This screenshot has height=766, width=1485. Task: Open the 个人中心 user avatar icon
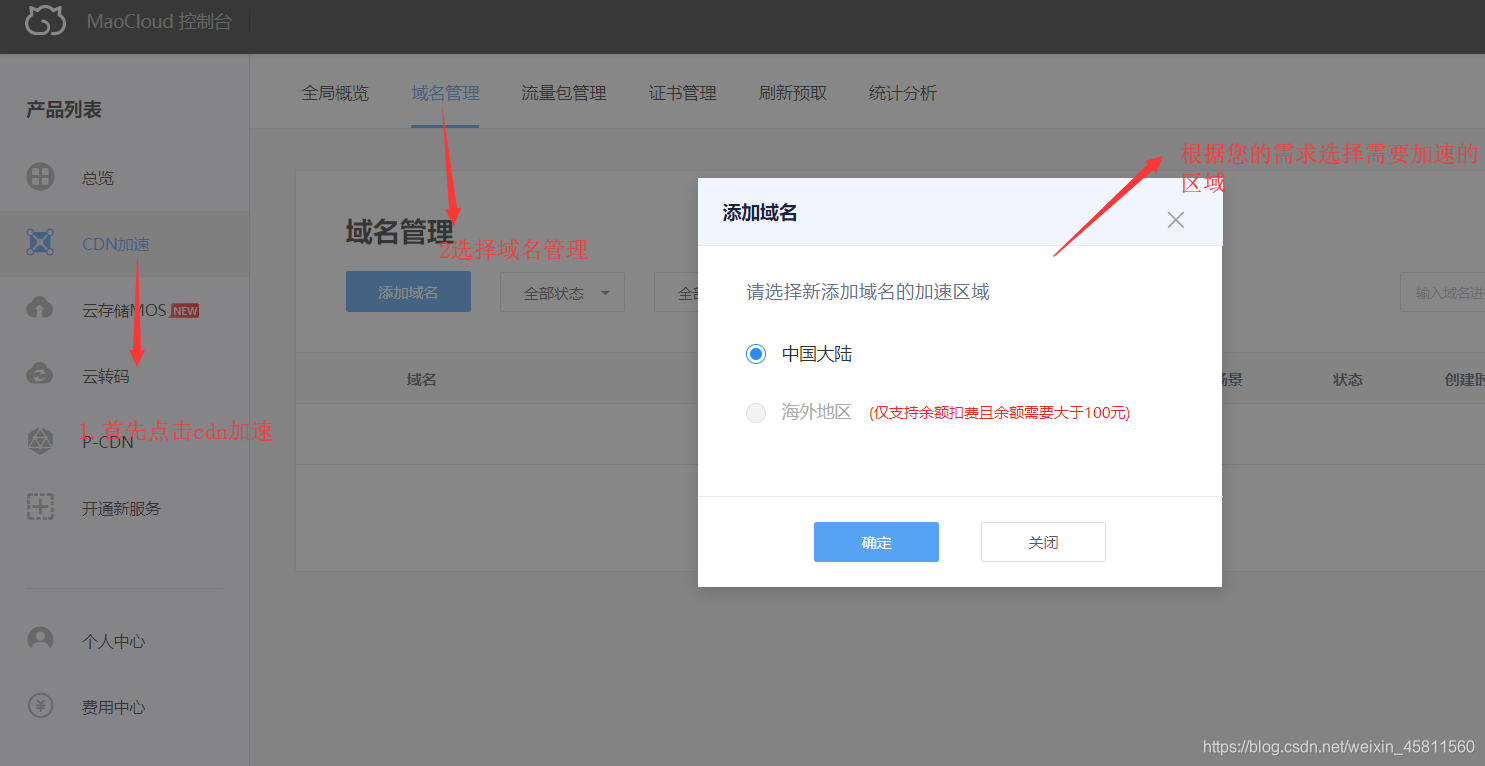[x=40, y=640]
